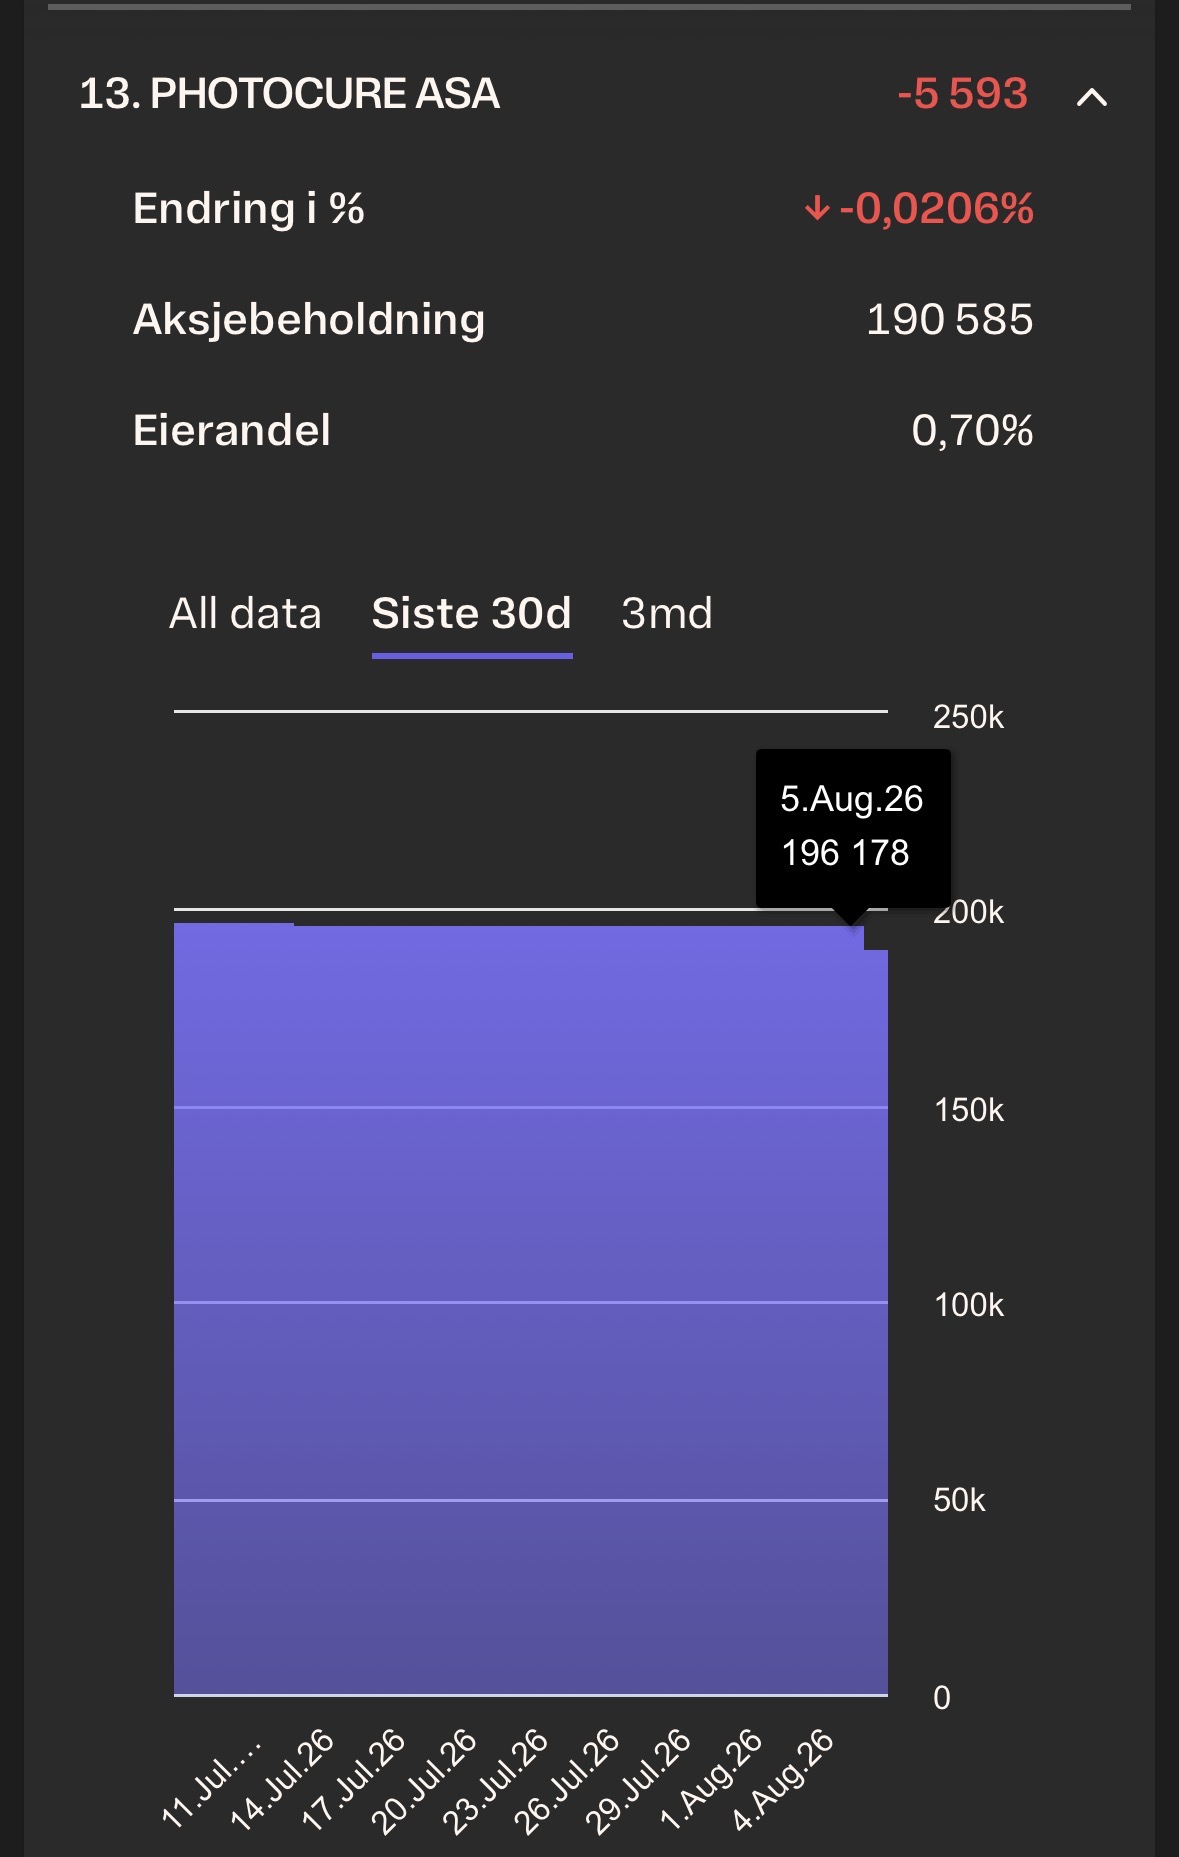
Task: Click the red down-arrow change icon
Action: pyautogui.click(x=817, y=209)
